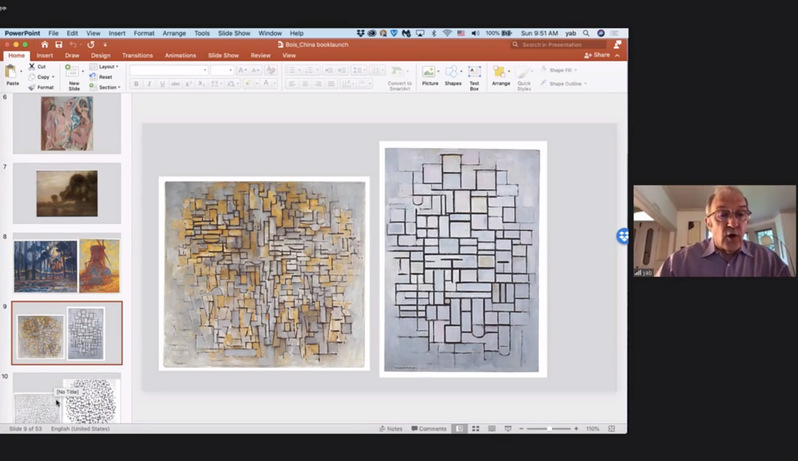The width and height of the screenshot is (798, 461).
Task: Insert a Text Box
Action: coord(474,73)
